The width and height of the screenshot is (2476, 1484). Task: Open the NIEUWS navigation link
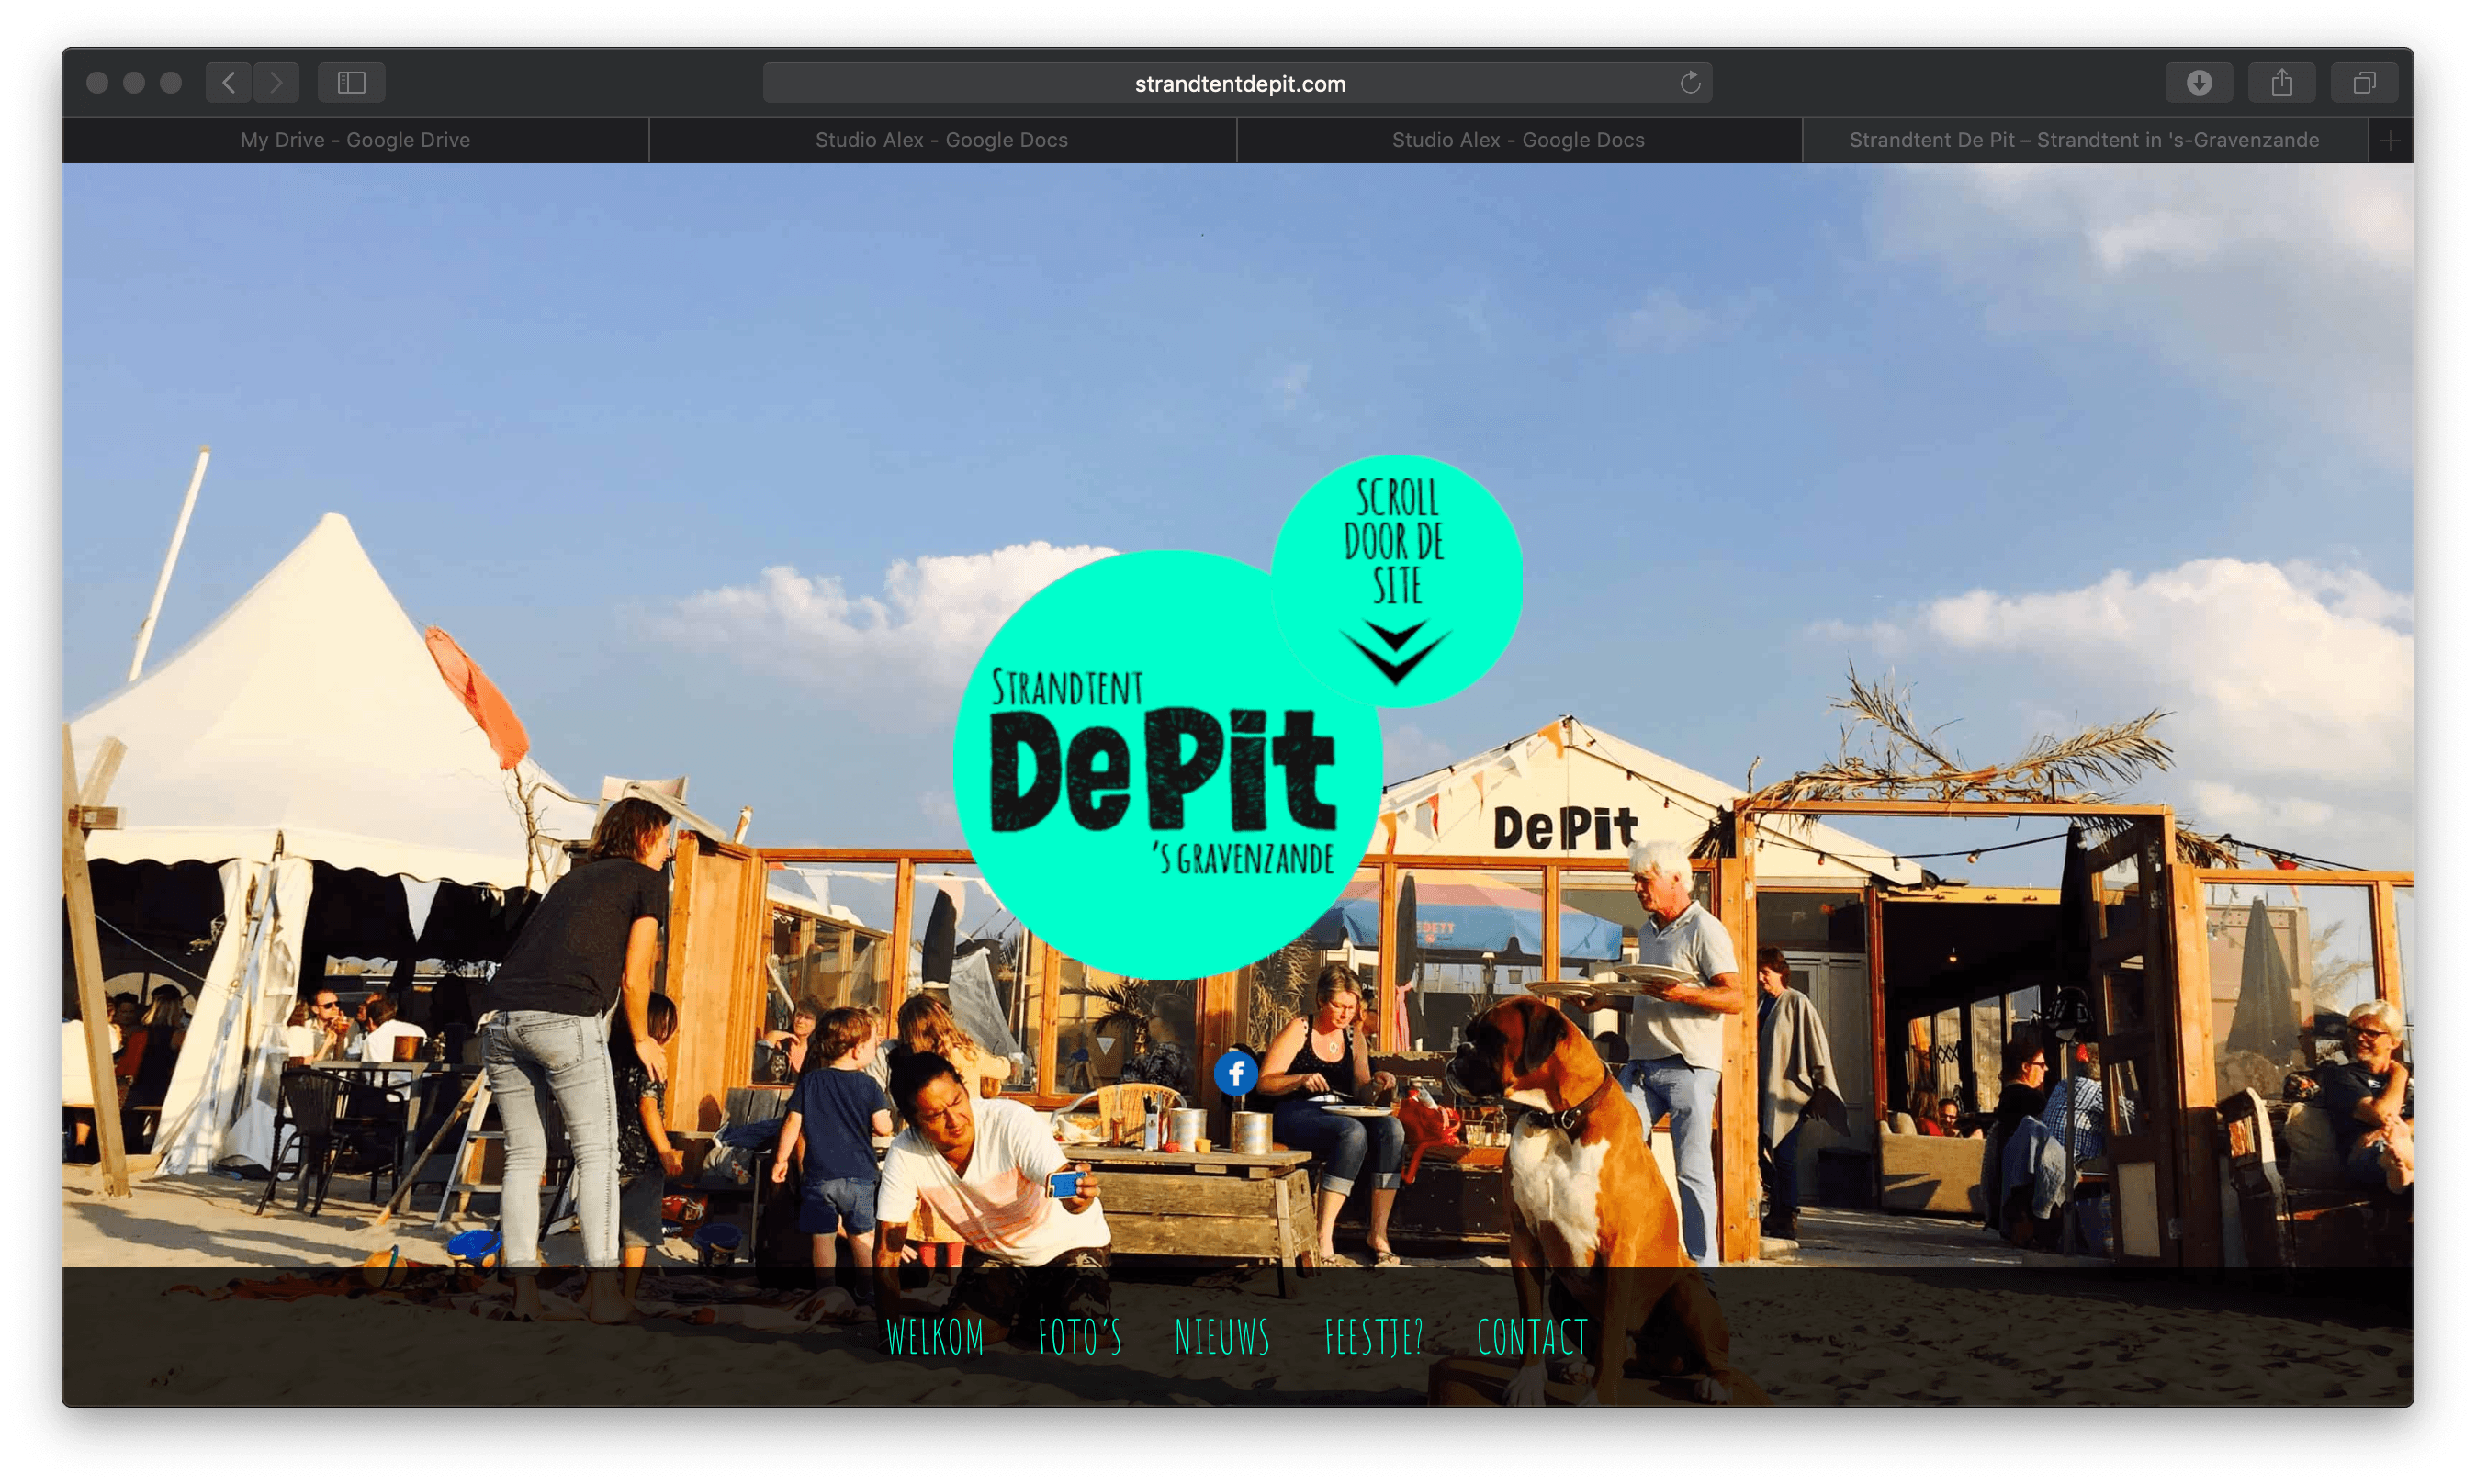(x=1222, y=1337)
